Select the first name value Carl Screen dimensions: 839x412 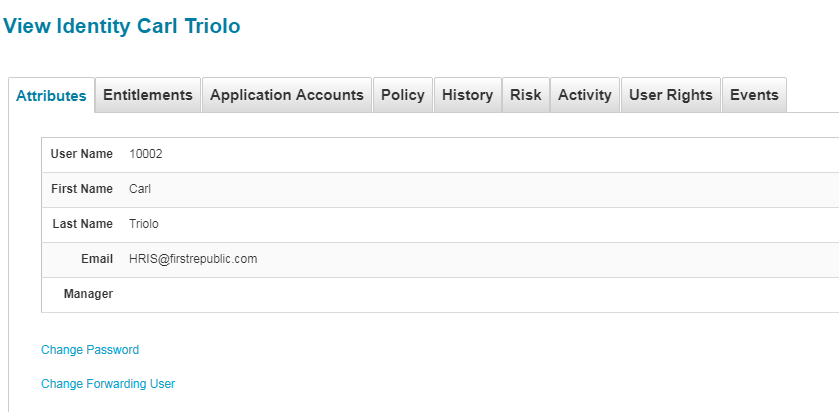click(x=140, y=189)
